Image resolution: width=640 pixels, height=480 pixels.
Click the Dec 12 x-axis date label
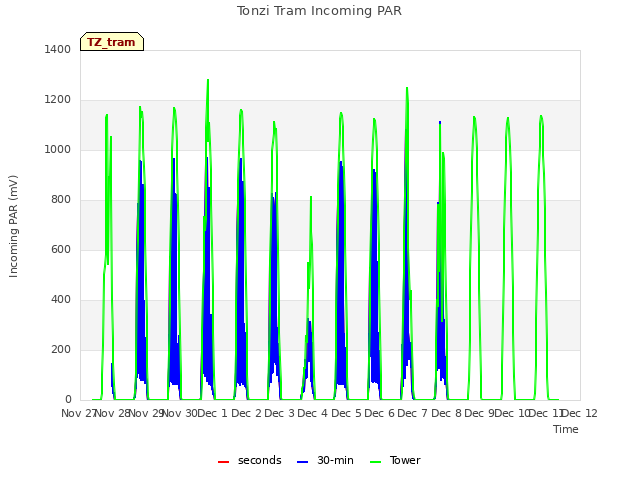pyautogui.click(x=580, y=413)
